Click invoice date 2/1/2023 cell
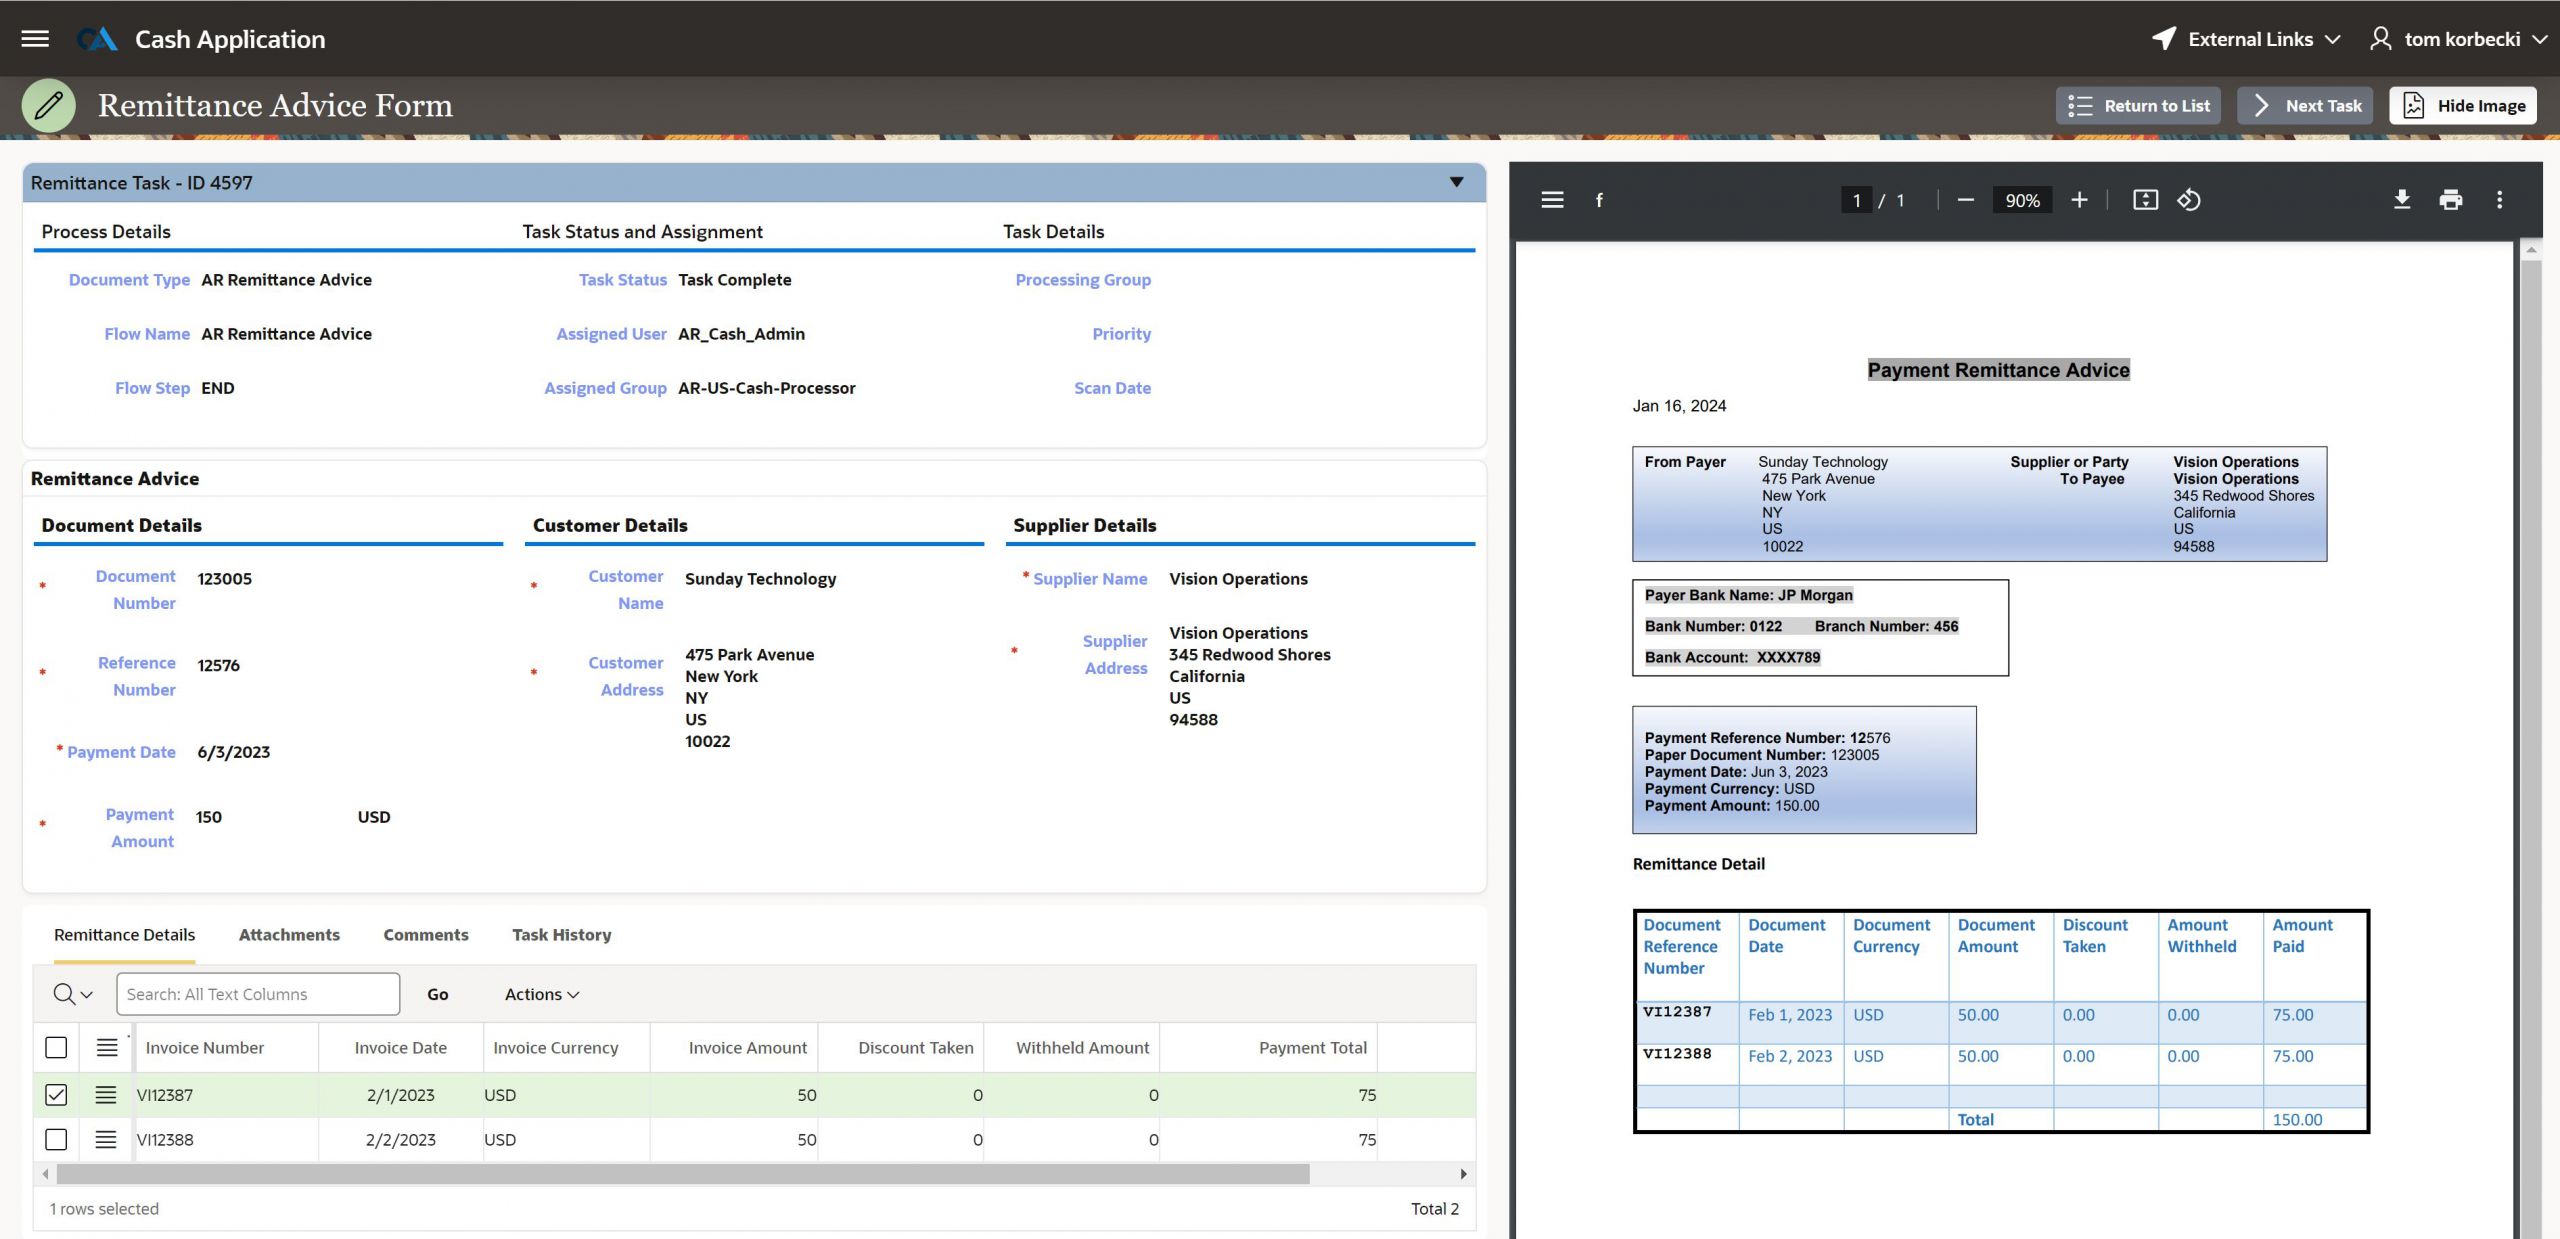 (x=400, y=1095)
